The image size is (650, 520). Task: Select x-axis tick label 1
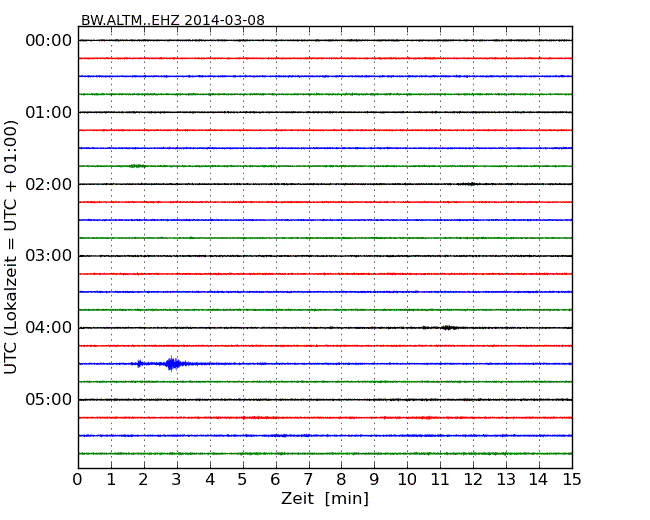coord(111,479)
